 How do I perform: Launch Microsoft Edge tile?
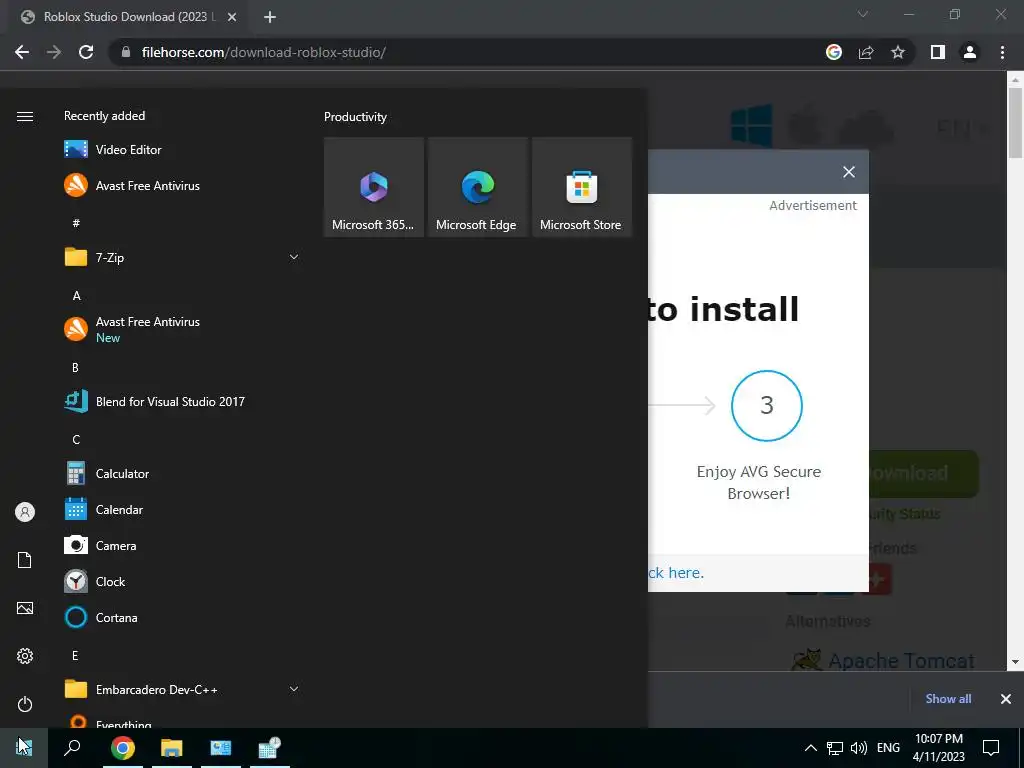[477, 187]
